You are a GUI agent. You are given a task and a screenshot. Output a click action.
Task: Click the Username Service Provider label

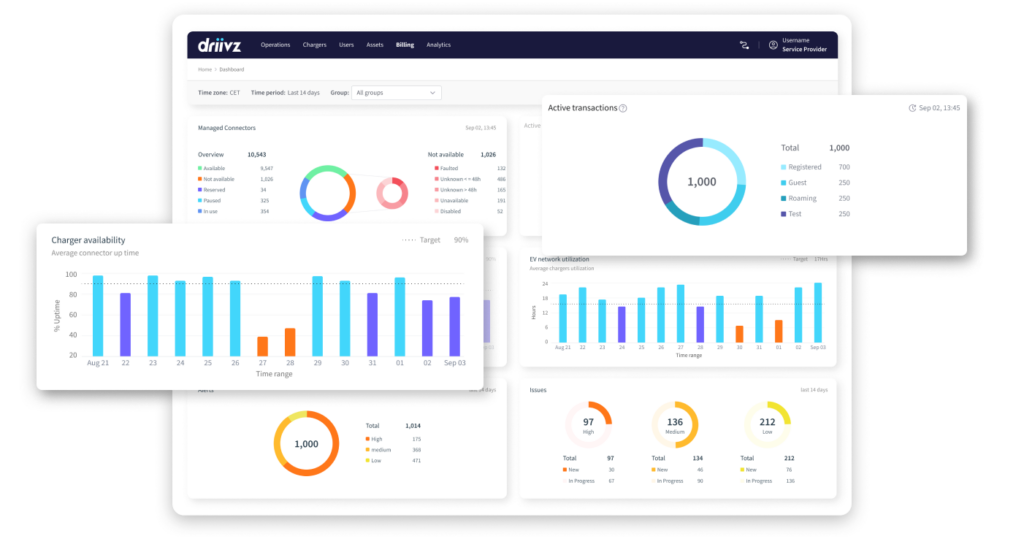(803, 45)
